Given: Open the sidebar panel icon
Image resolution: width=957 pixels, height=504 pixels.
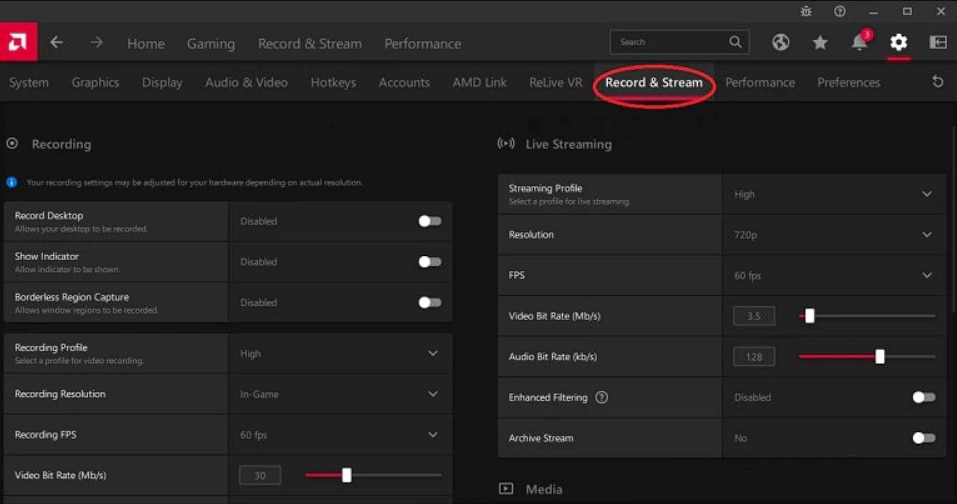Looking at the screenshot, I should [938, 42].
